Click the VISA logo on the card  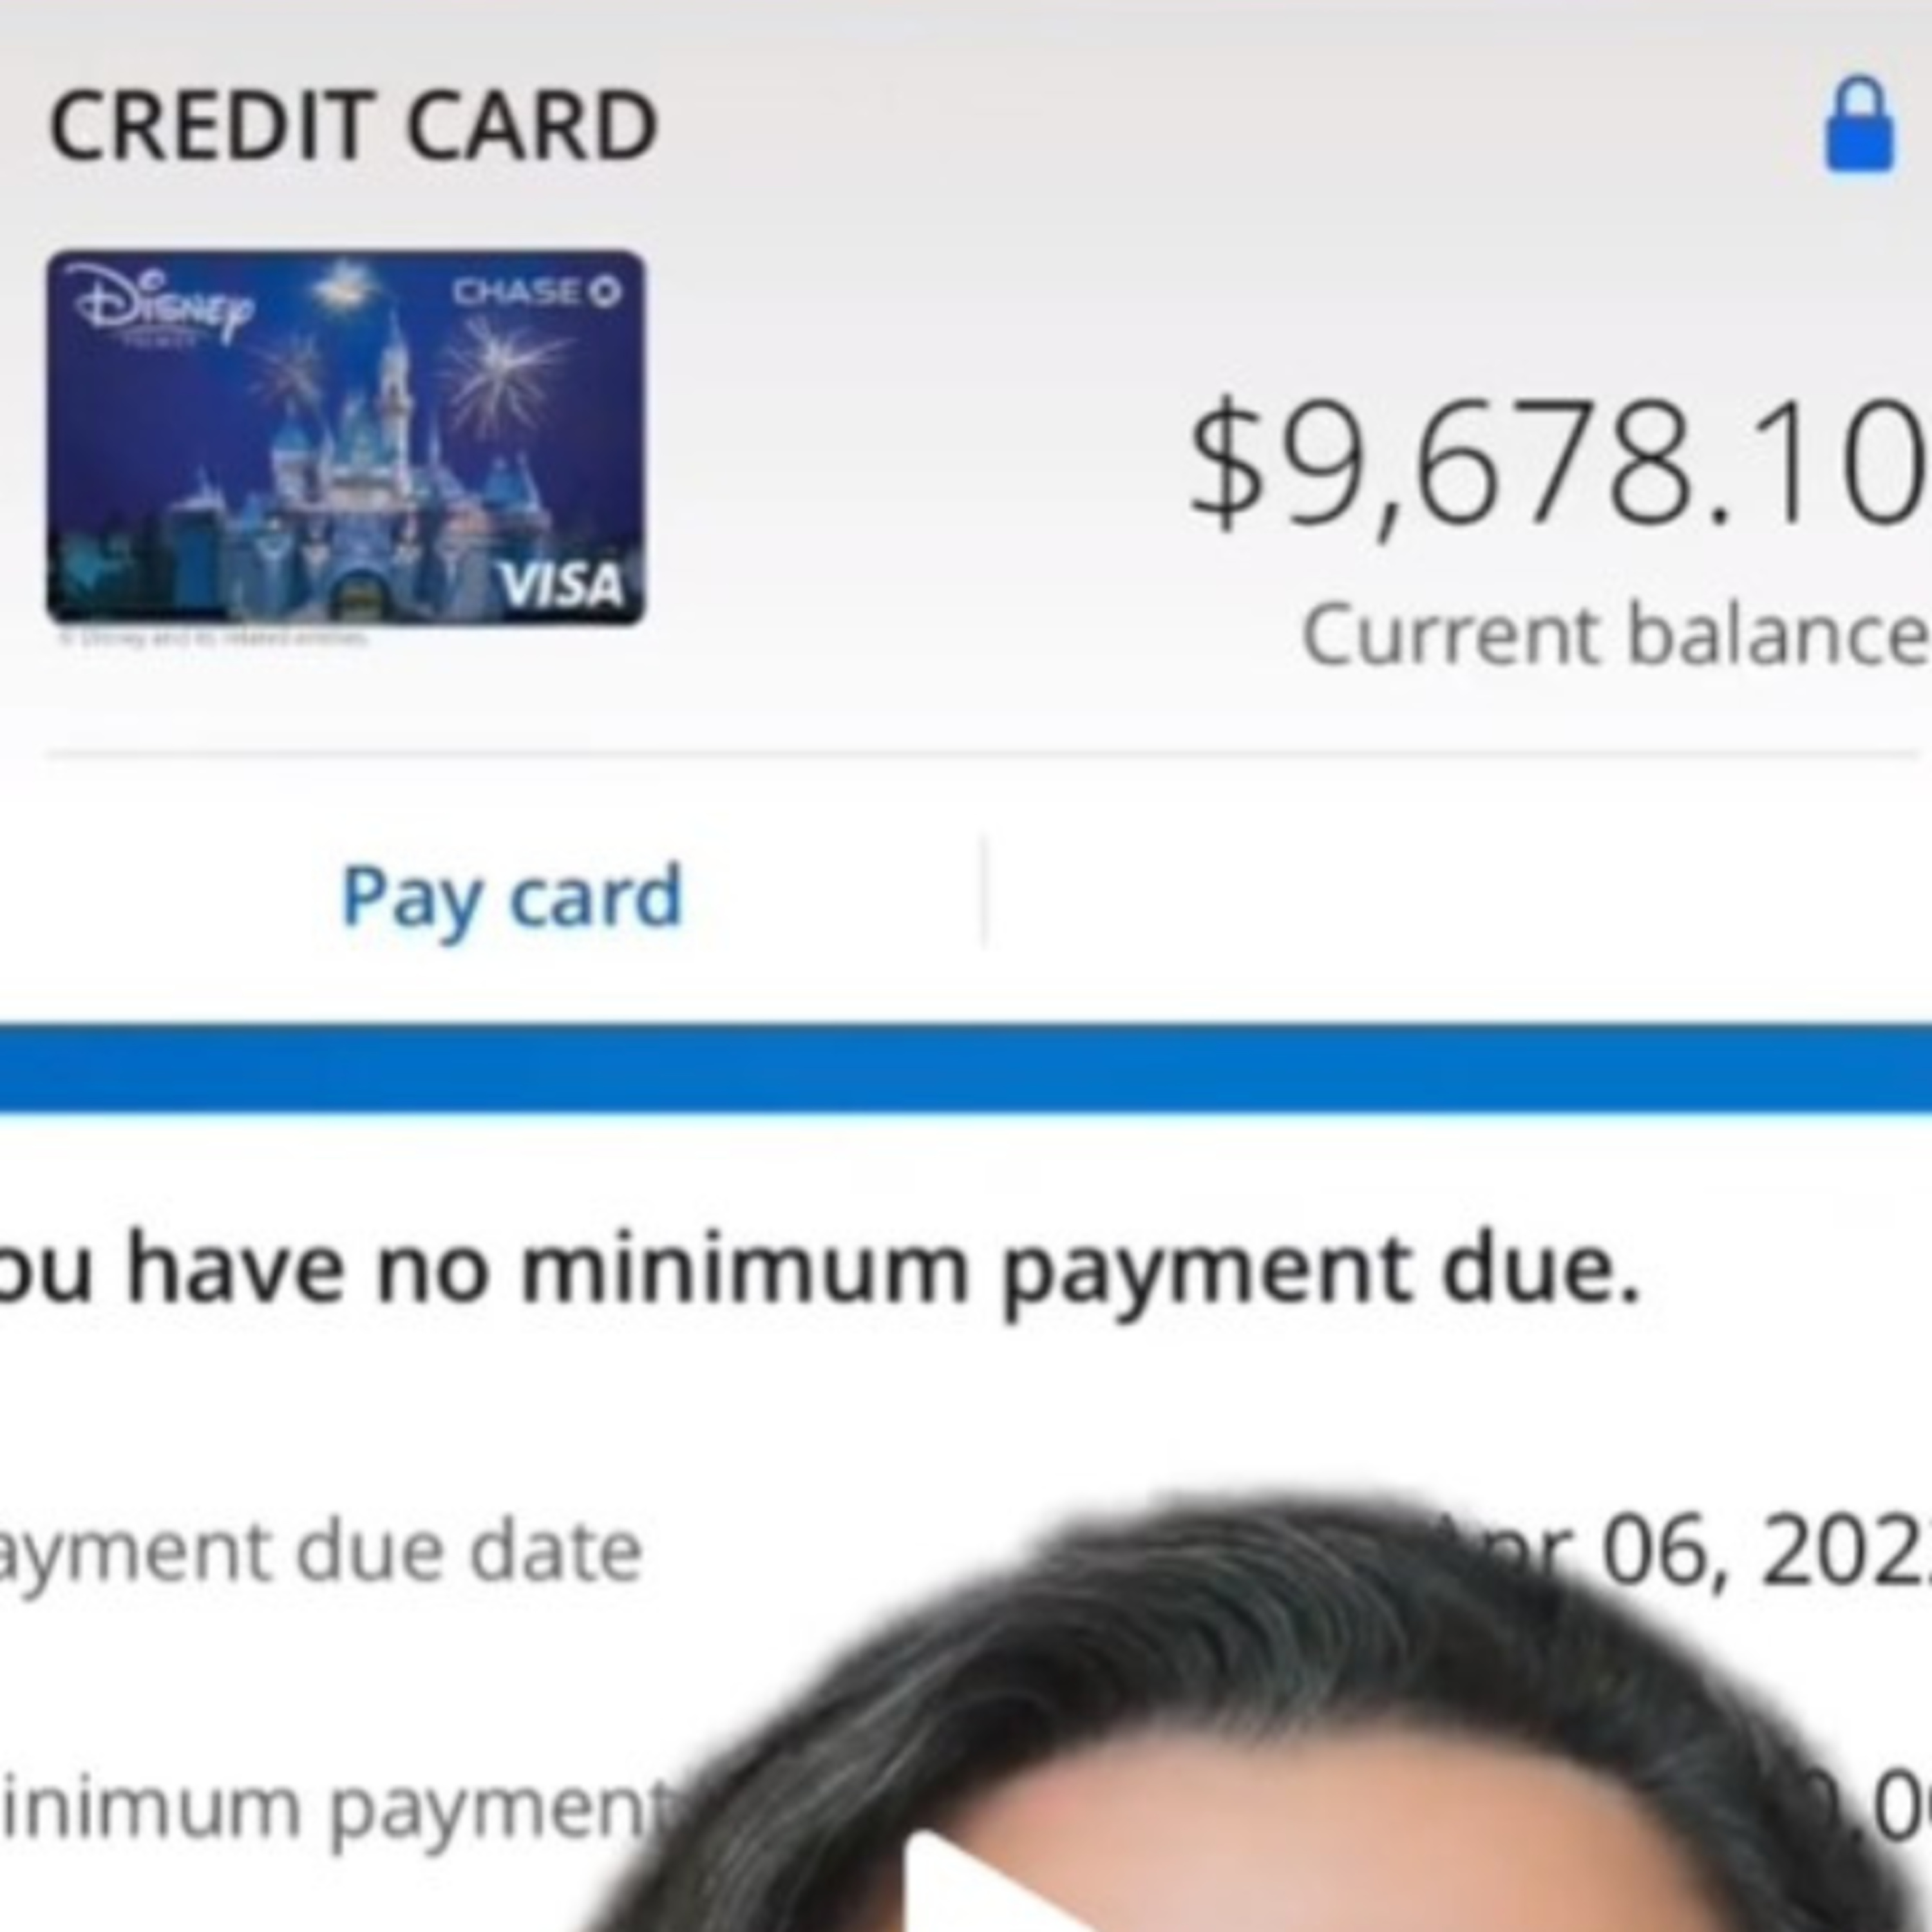561,585
